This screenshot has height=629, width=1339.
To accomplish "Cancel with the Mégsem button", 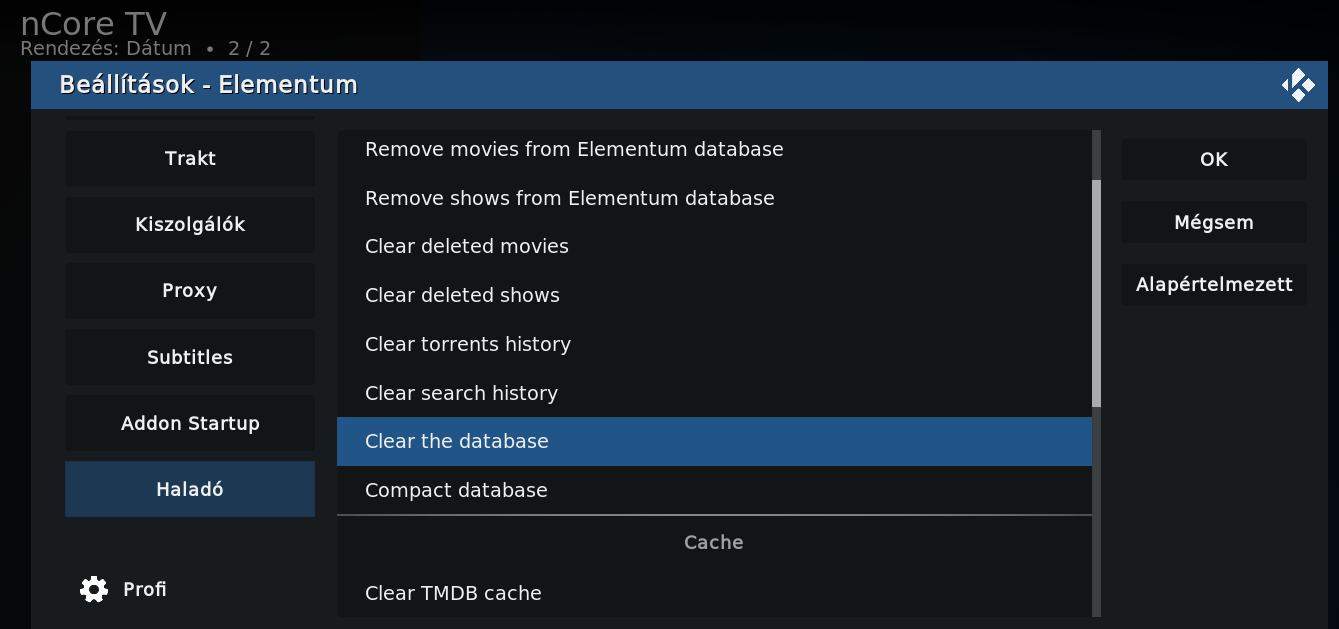I will tap(1214, 222).
